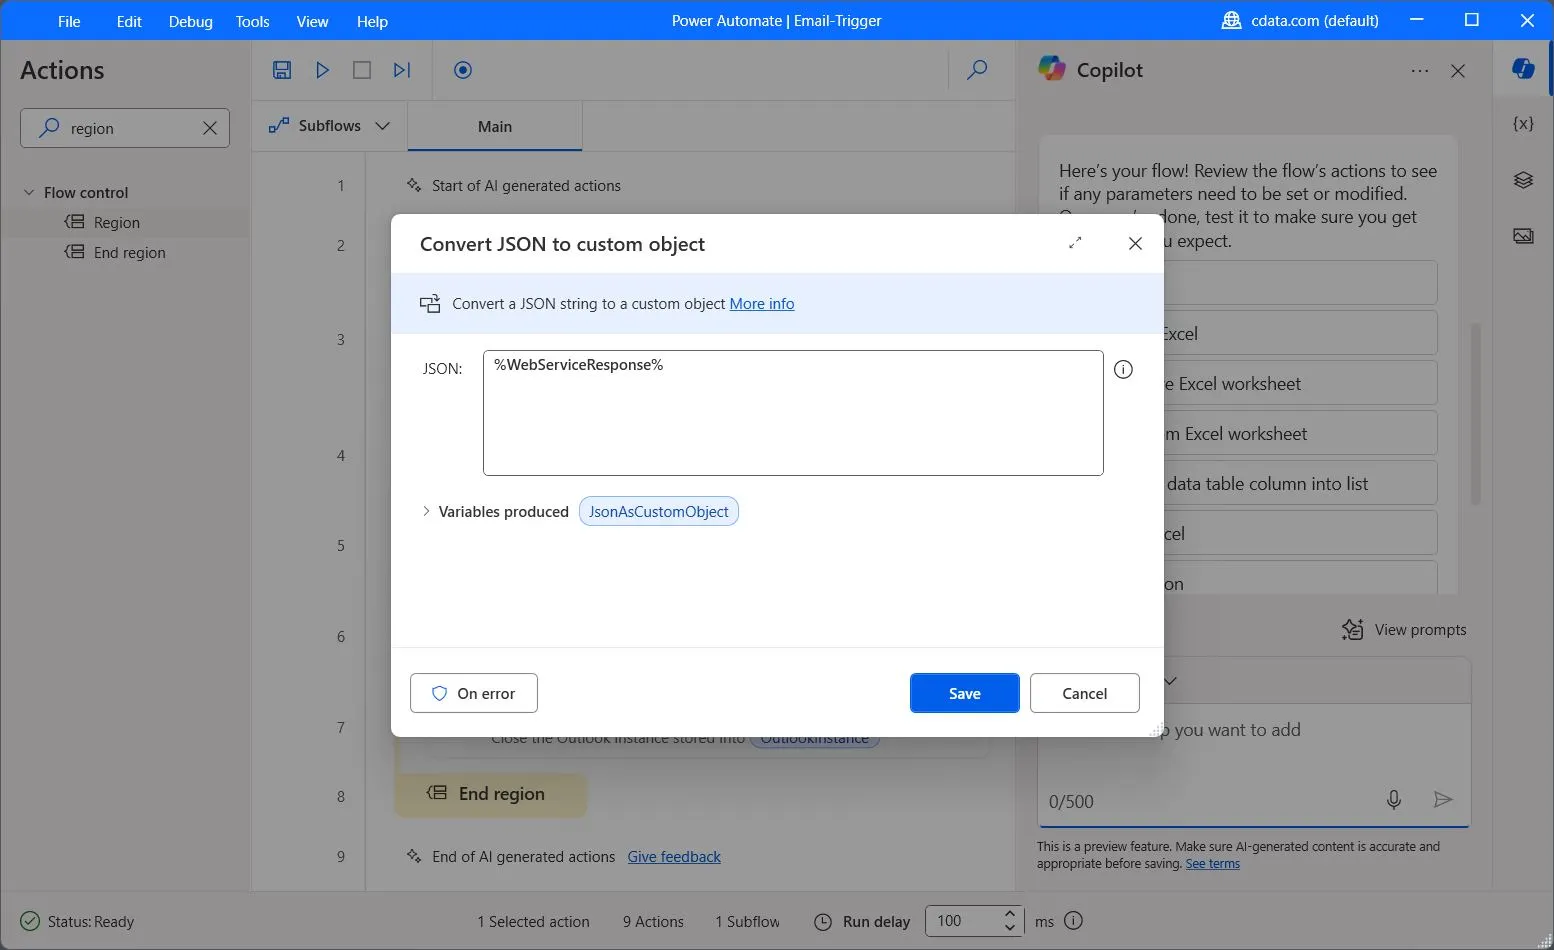Expand dialog with the resize arrows icon

1075,243
